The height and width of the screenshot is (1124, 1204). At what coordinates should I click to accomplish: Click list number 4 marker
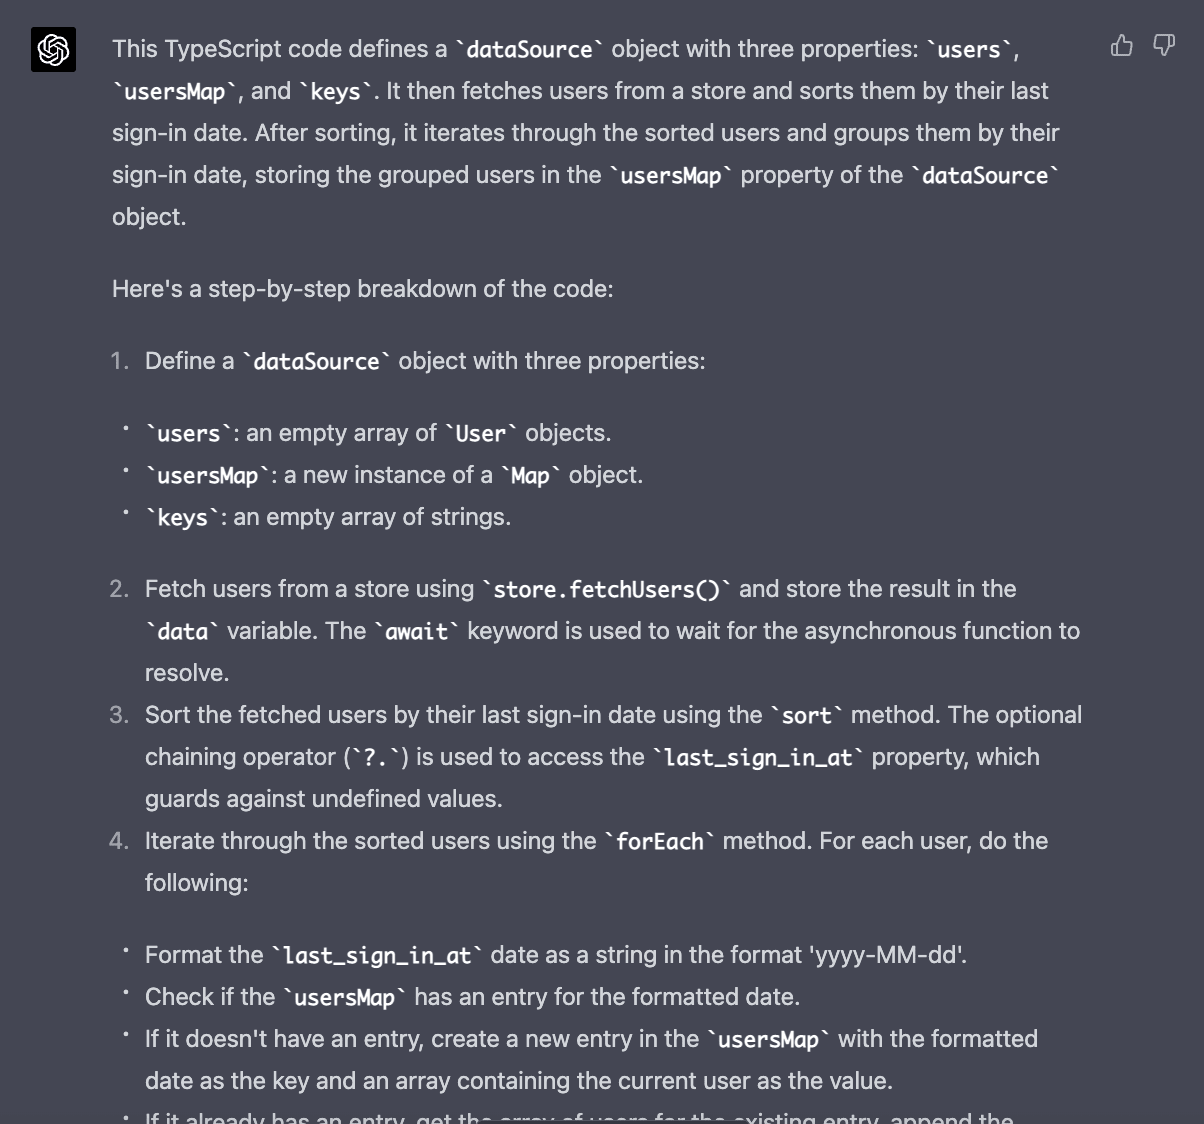(120, 841)
